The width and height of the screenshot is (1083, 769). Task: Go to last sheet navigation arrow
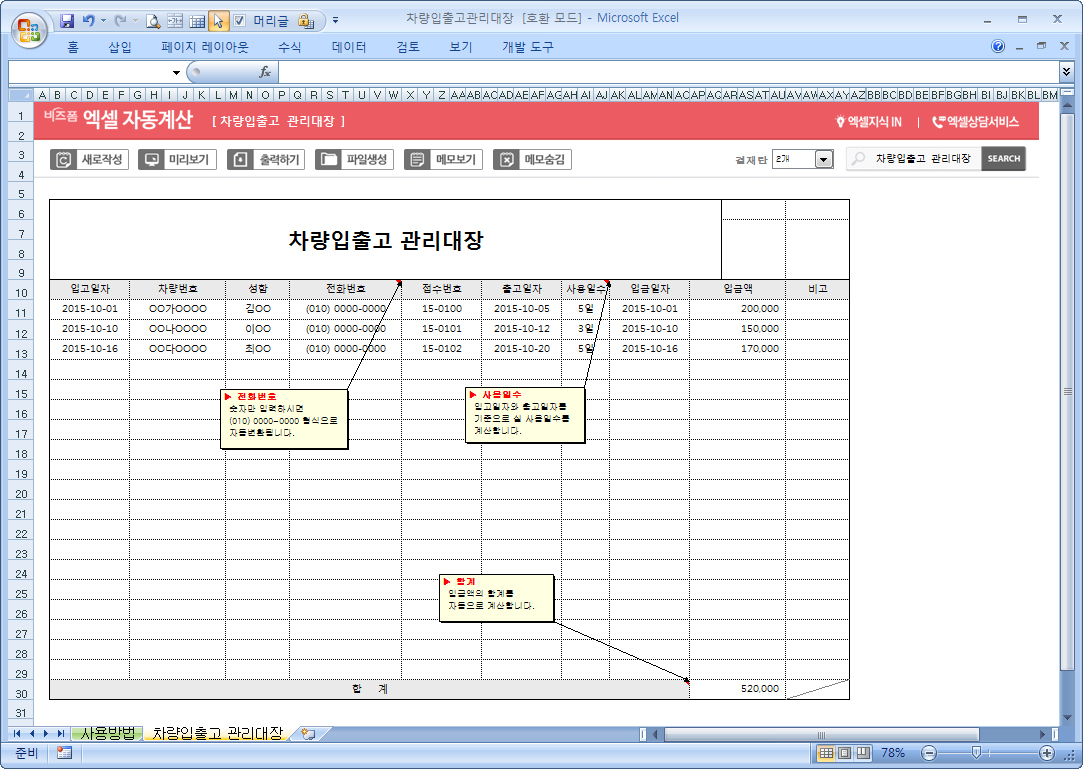tap(60, 734)
